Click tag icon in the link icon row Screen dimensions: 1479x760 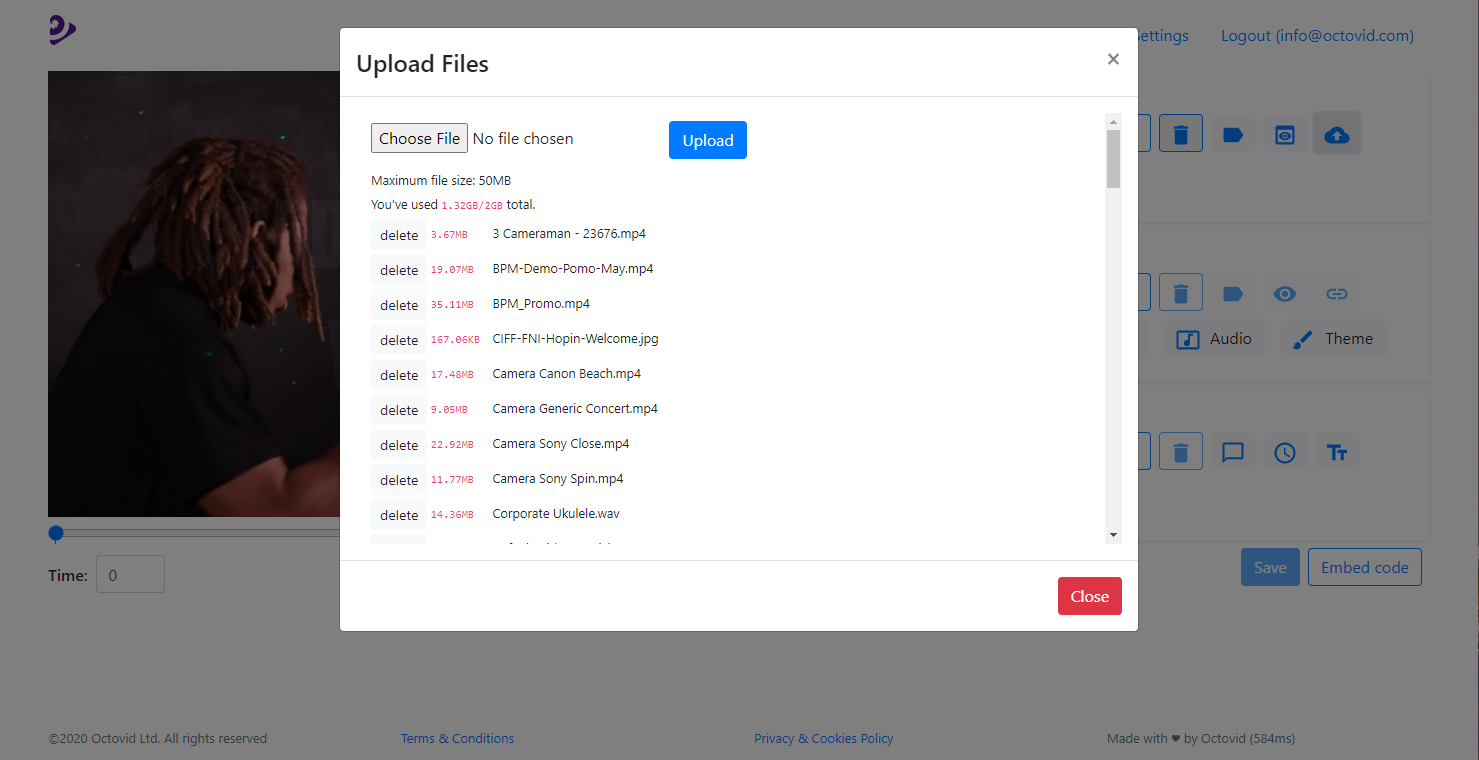pos(1233,293)
